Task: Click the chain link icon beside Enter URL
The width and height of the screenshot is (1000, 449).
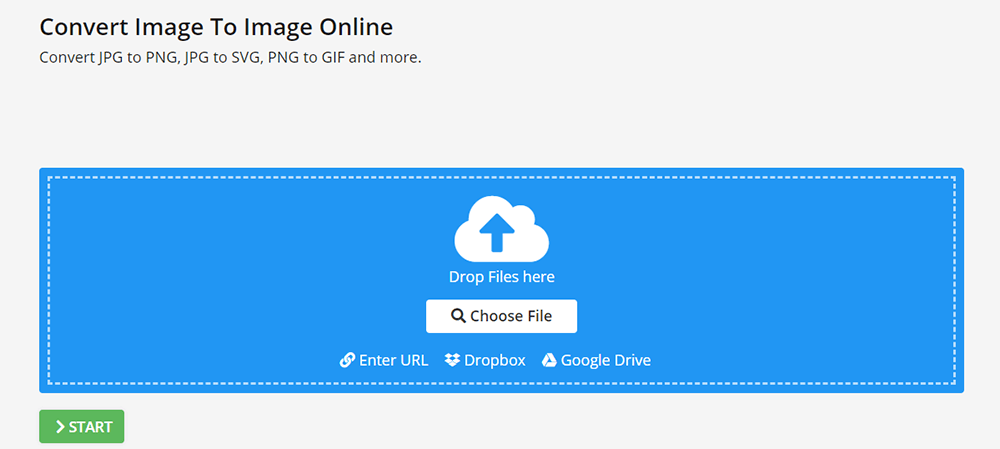Action: coord(347,360)
